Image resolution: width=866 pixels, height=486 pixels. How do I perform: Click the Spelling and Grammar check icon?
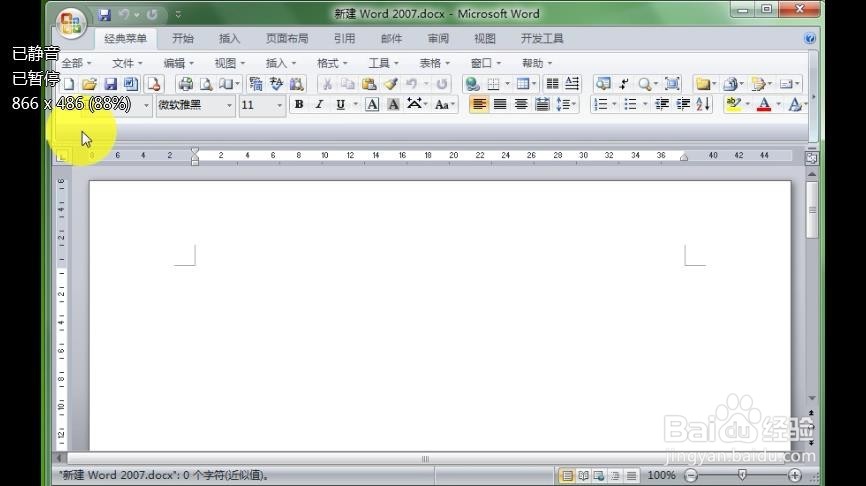coord(276,84)
